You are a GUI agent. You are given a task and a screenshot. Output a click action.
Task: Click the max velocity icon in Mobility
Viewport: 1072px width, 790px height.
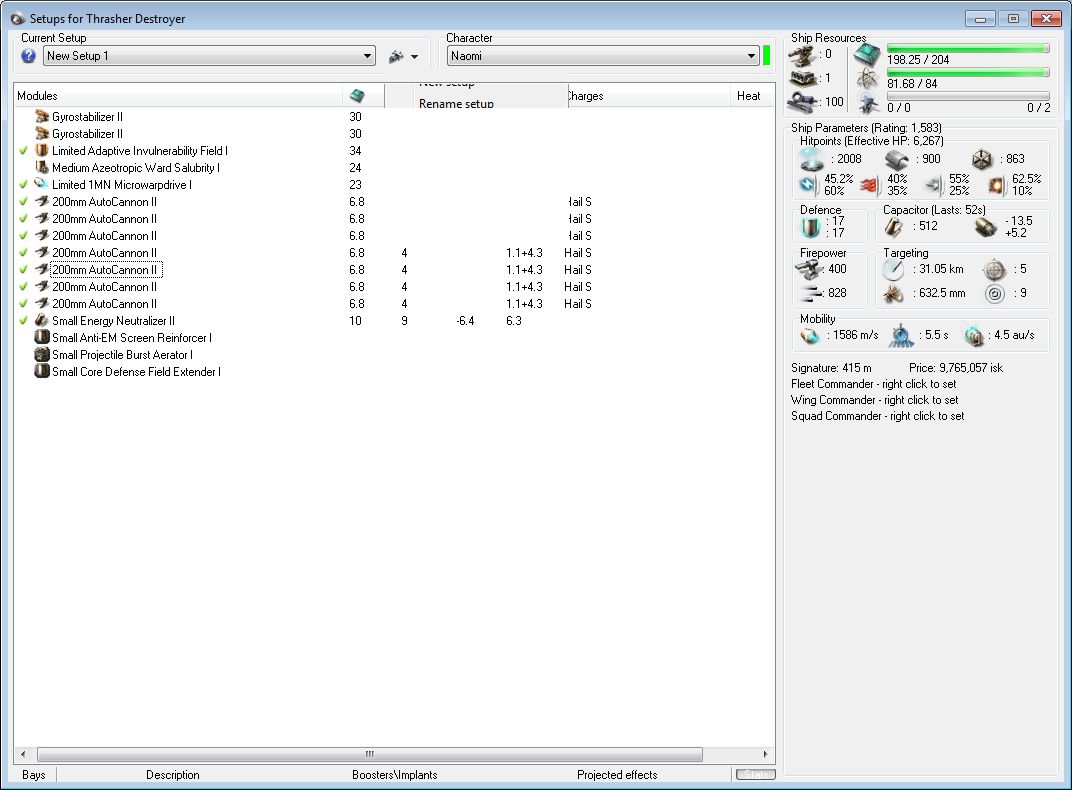point(810,336)
